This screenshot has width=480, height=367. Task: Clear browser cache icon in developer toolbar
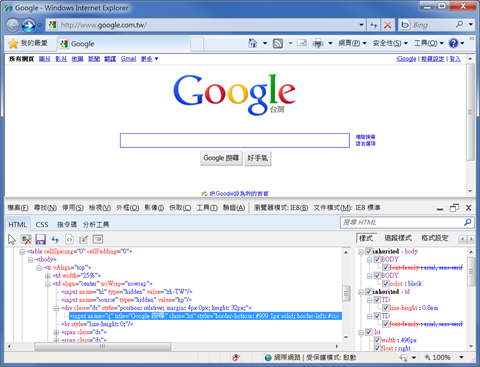[26, 239]
